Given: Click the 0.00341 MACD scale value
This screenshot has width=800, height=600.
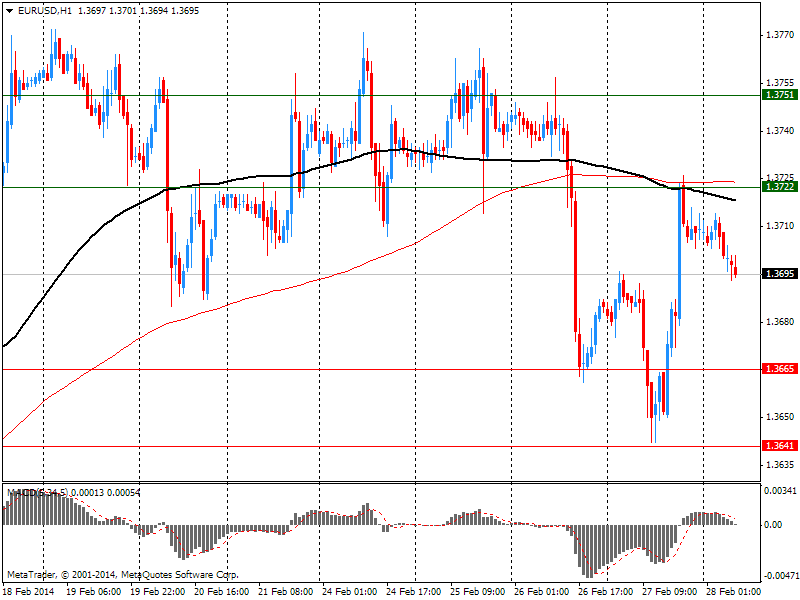Looking at the screenshot, I should [x=780, y=491].
